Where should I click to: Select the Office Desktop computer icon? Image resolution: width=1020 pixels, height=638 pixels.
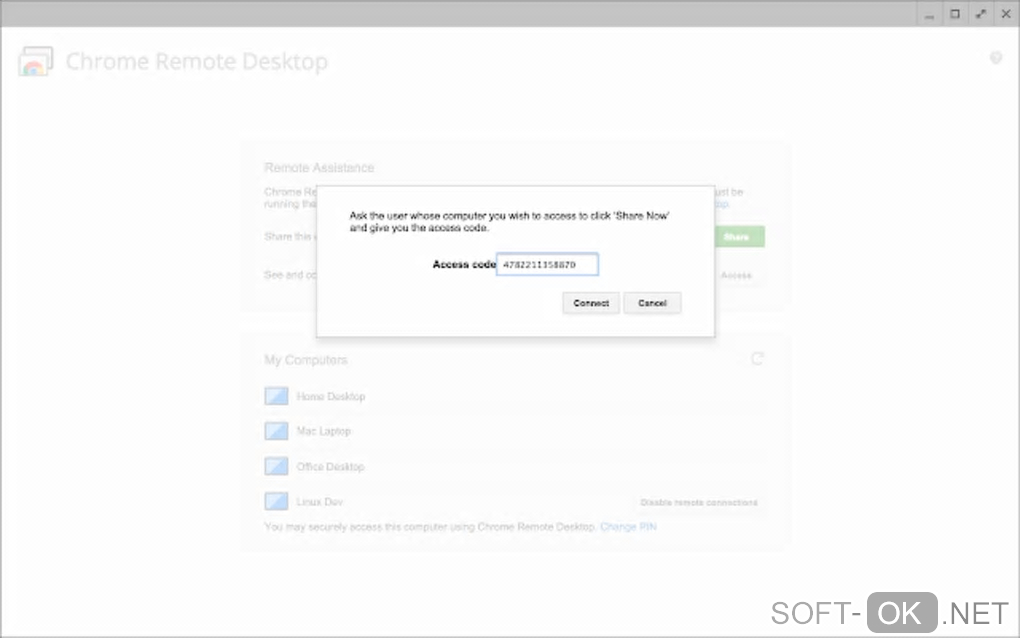tap(276, 466)
